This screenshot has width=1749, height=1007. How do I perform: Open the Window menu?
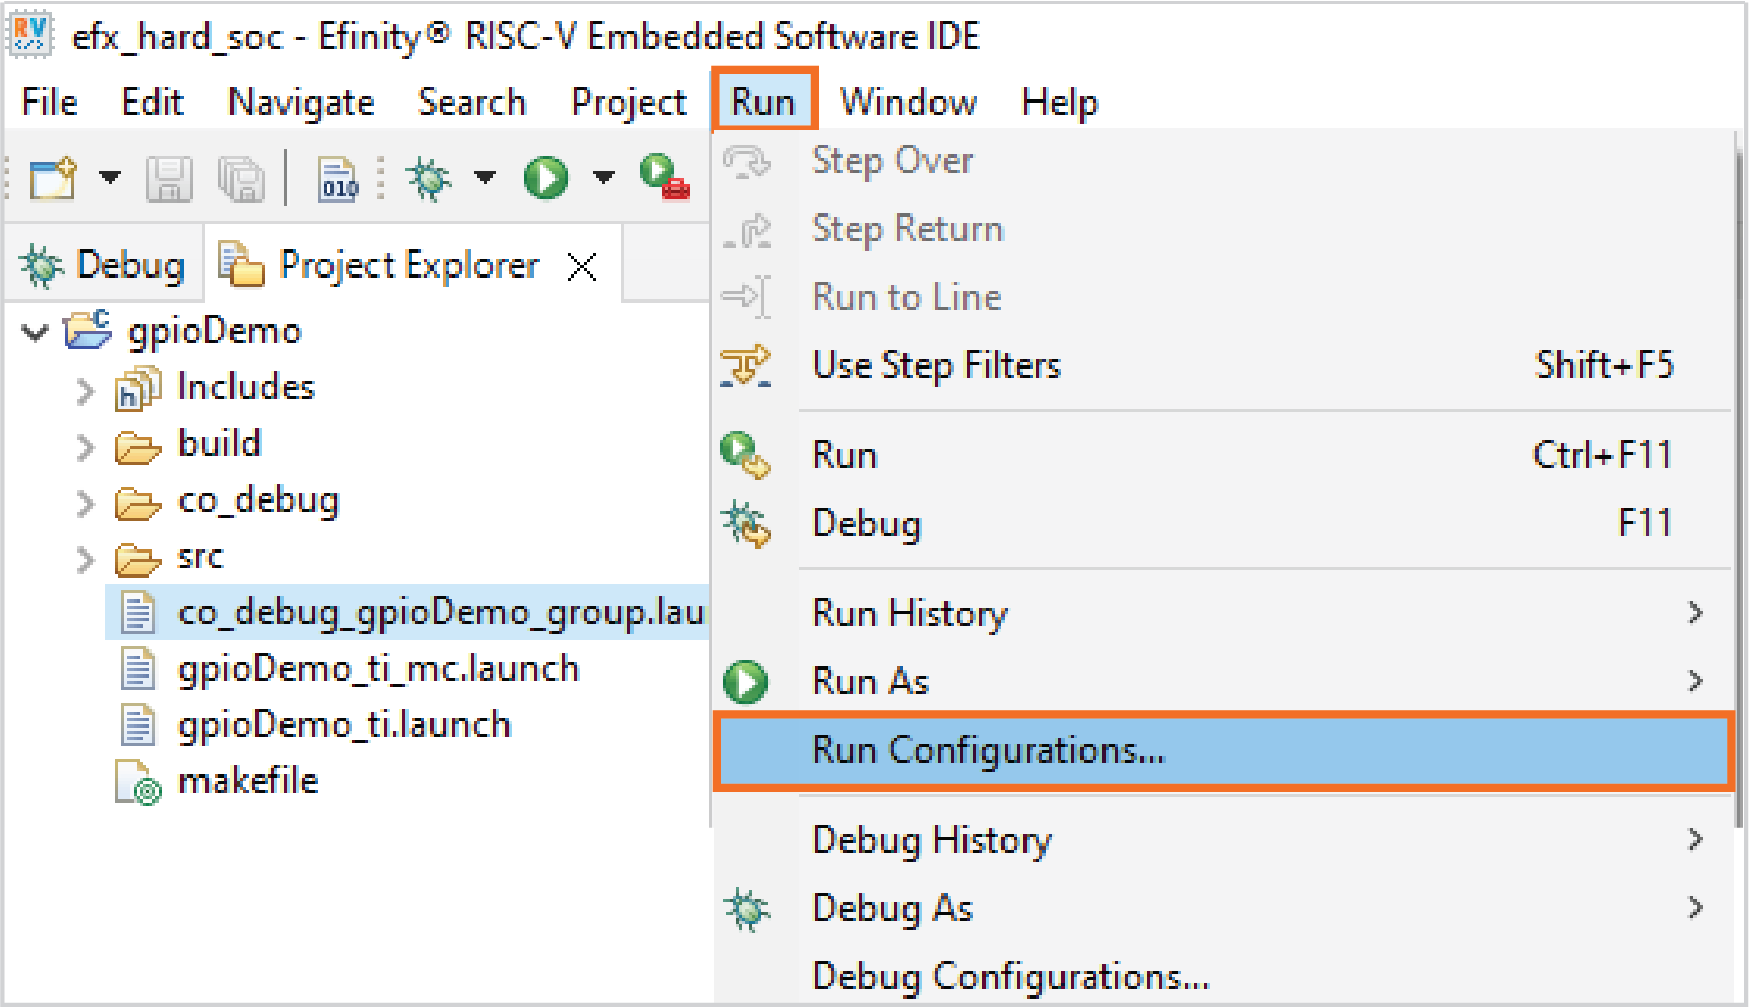(908, 102)
